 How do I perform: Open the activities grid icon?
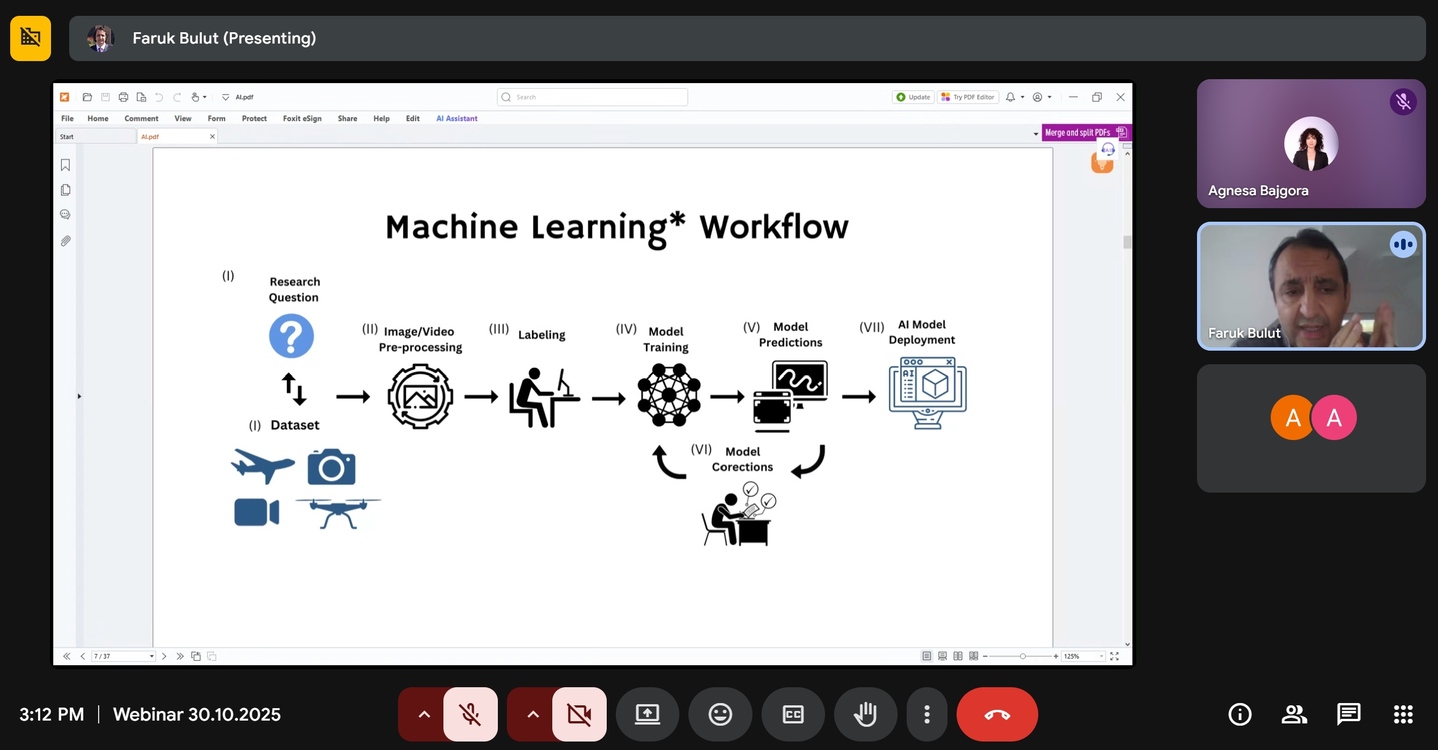[x=1403, y=714]
